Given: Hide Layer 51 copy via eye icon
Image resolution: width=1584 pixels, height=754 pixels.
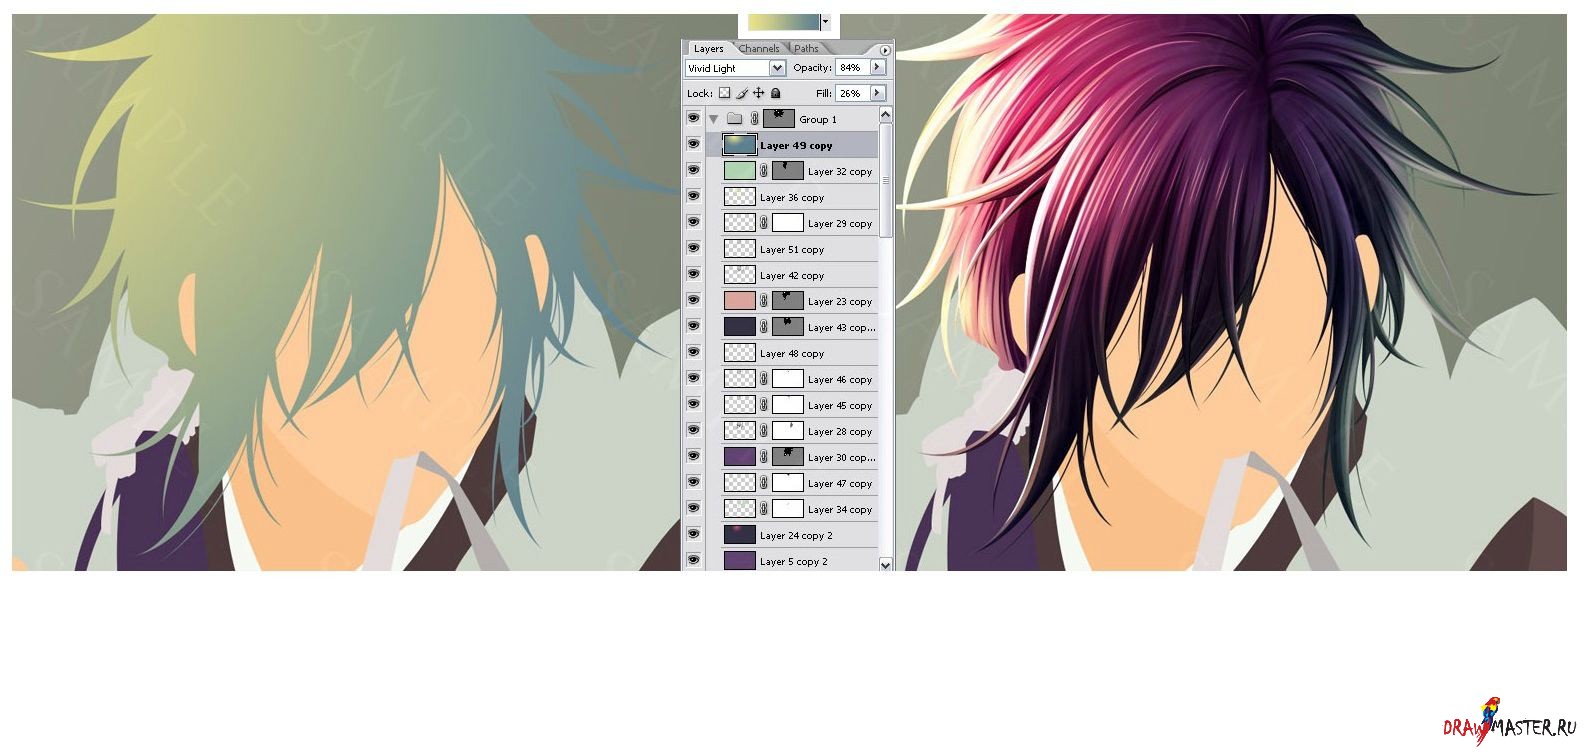Looking at the screenshot, I should (694, 248).
